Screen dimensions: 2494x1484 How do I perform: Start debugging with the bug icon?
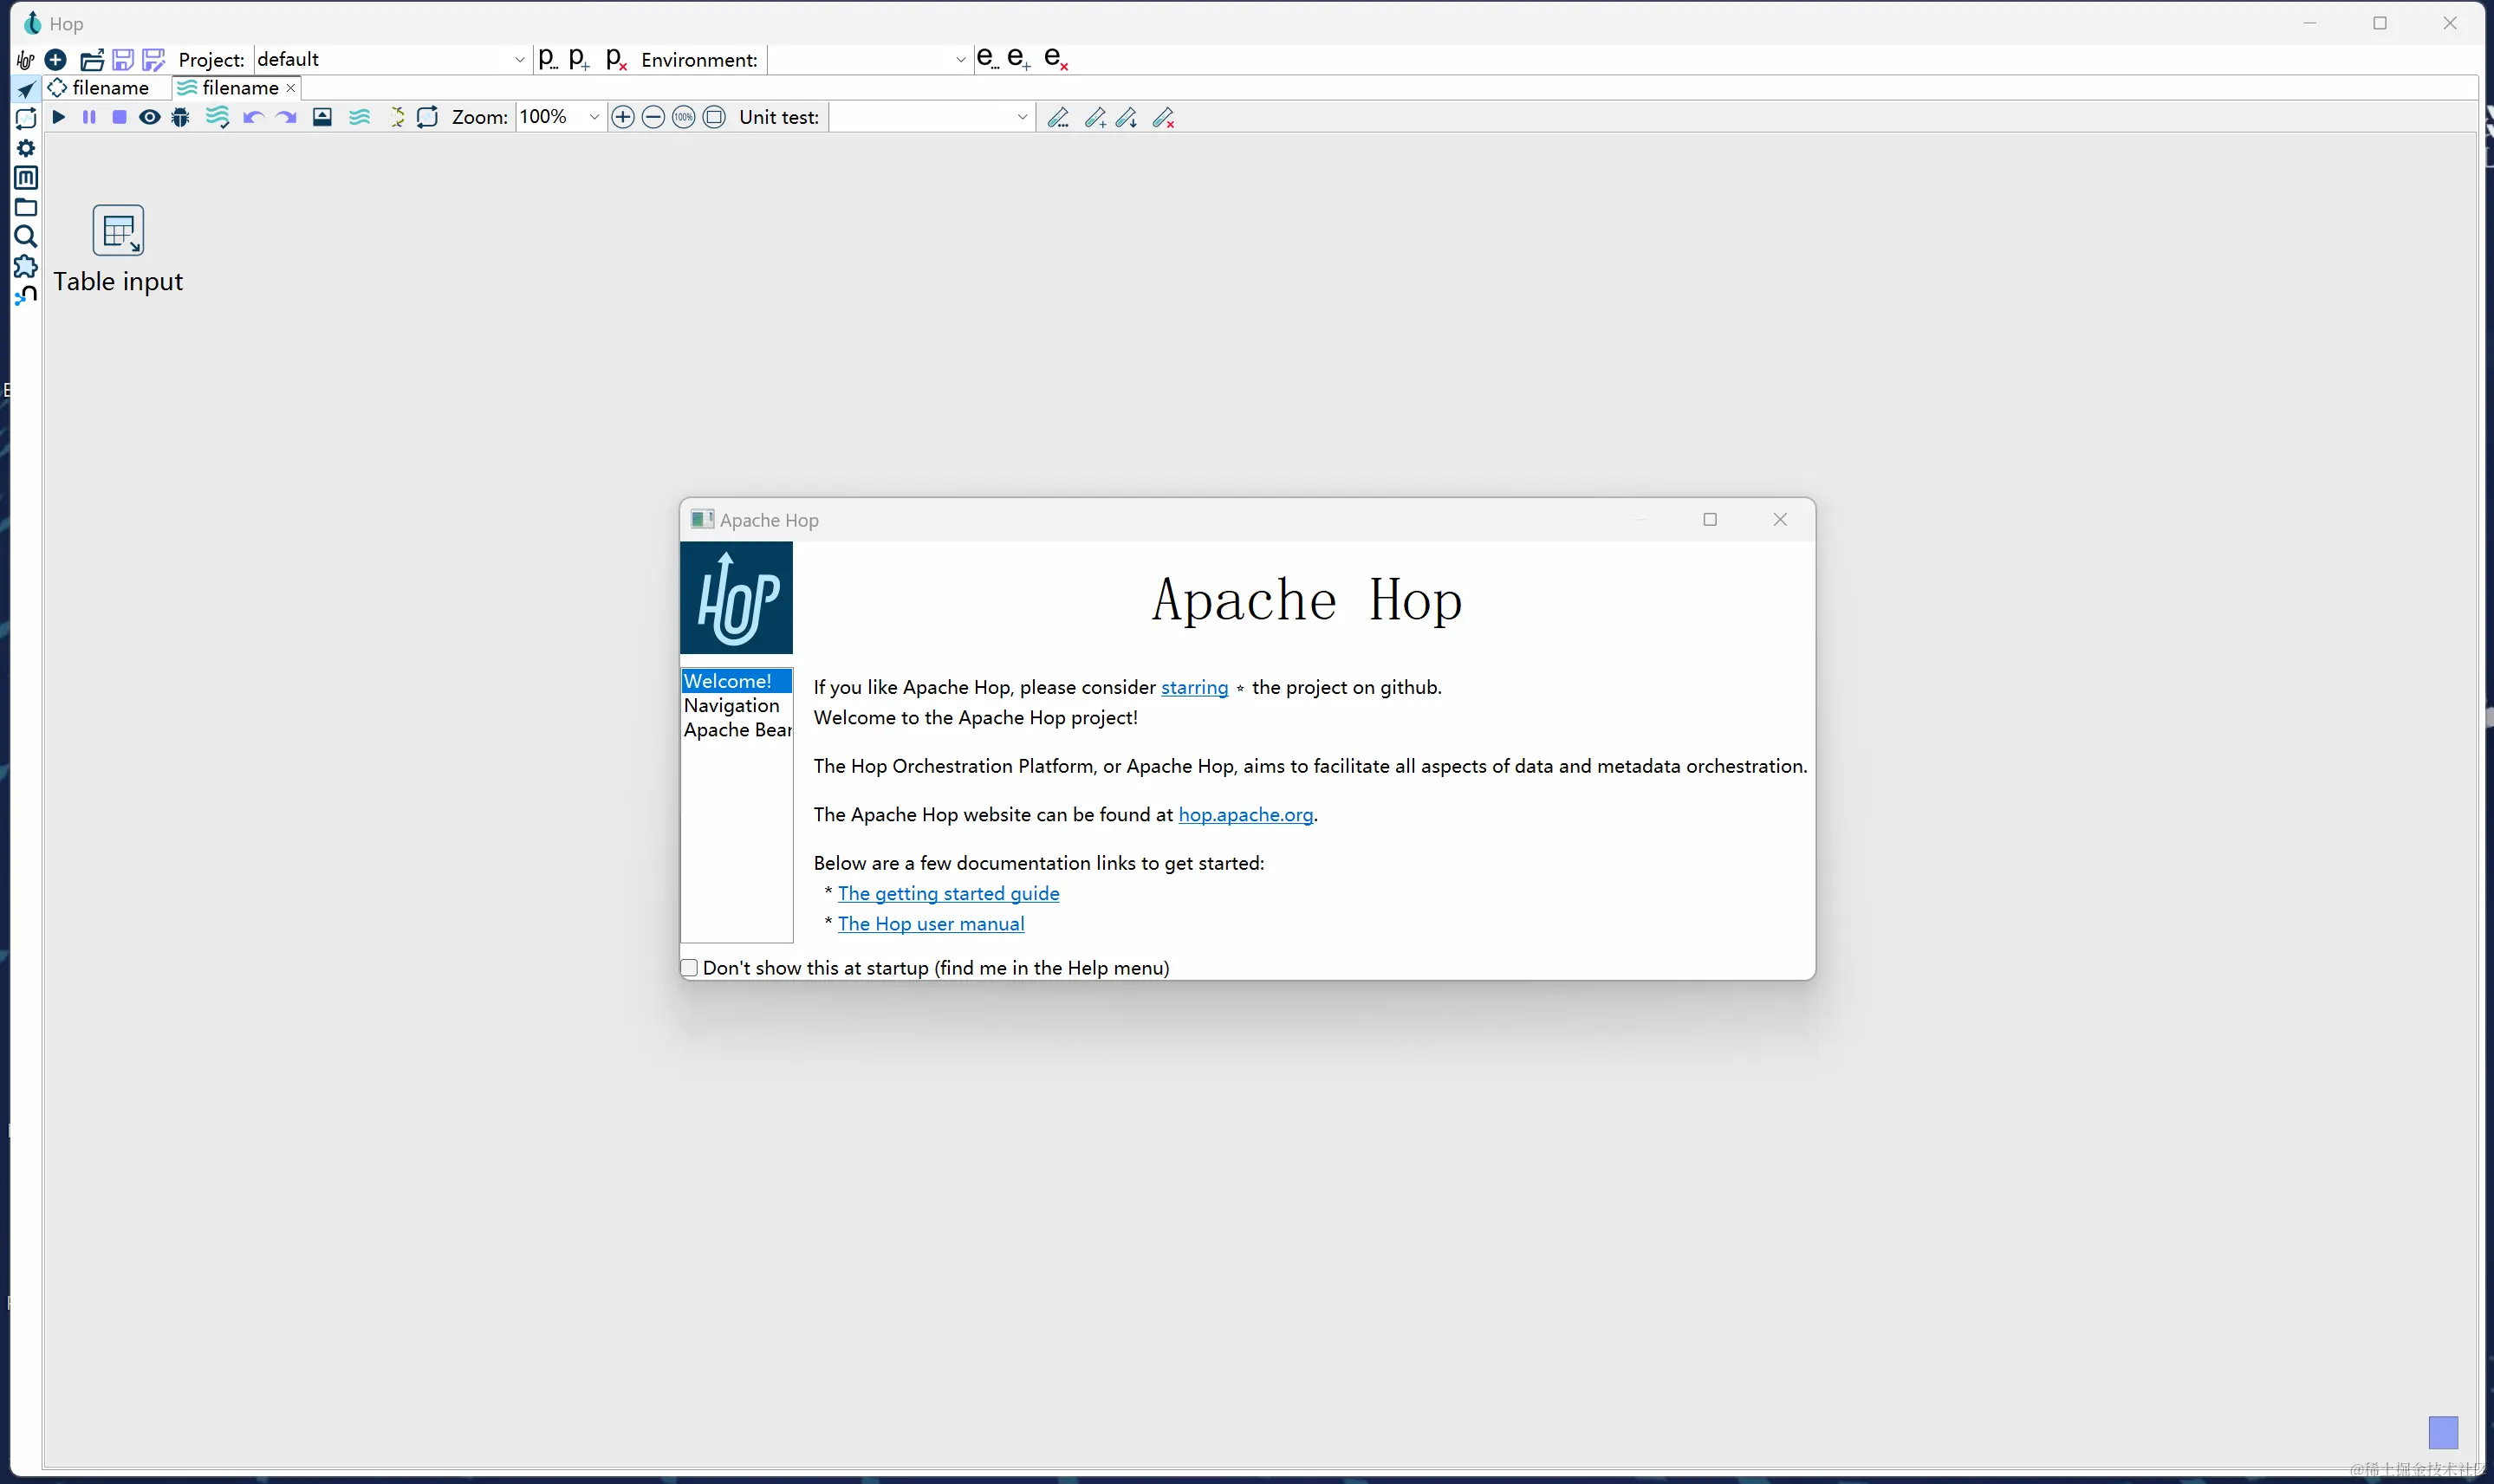[179, 117]
